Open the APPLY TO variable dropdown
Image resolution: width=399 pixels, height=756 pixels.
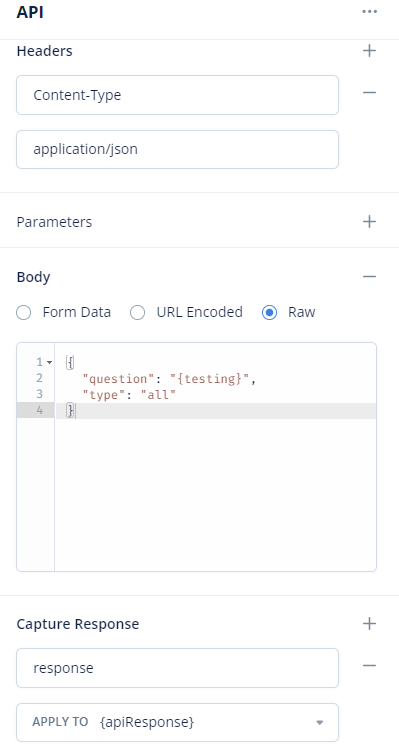coord(177,722)
